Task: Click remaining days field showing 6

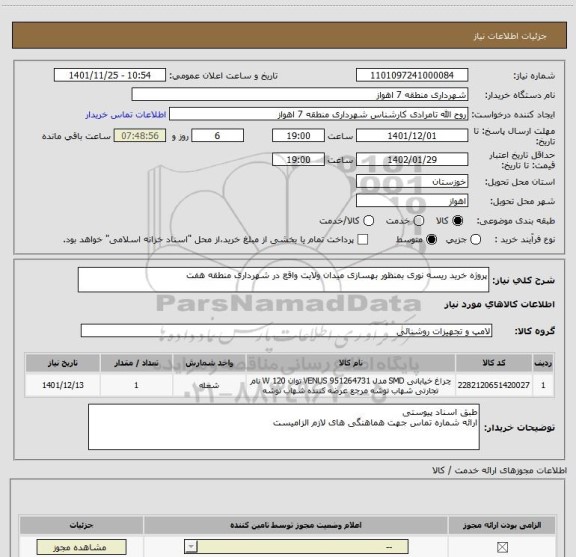Action: coord(217,136)
